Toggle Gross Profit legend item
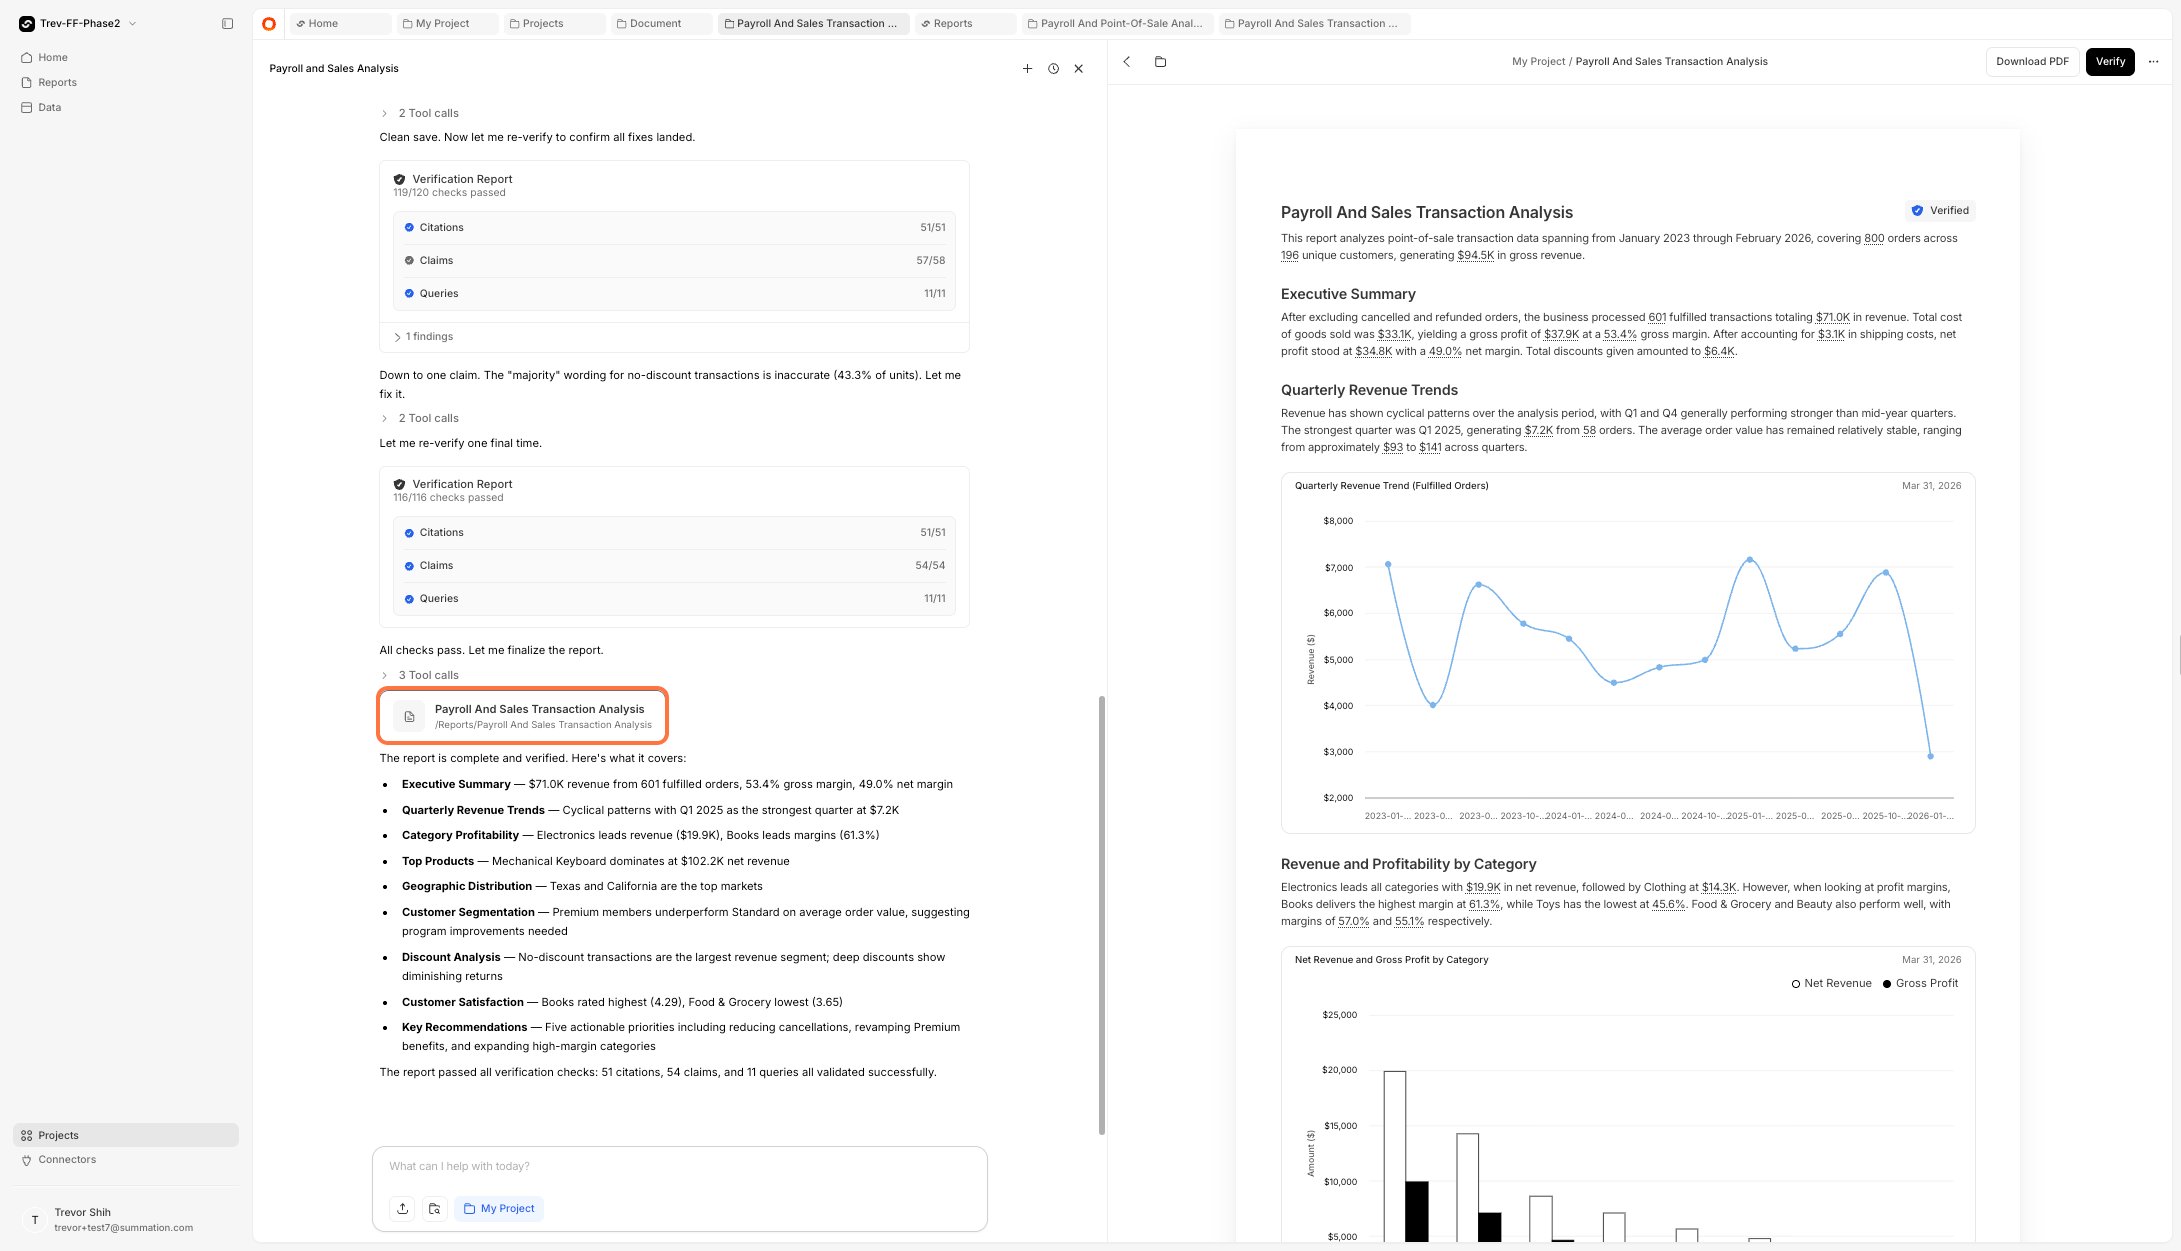Screen dimensions: 2181x1251 coord(1920,983)
